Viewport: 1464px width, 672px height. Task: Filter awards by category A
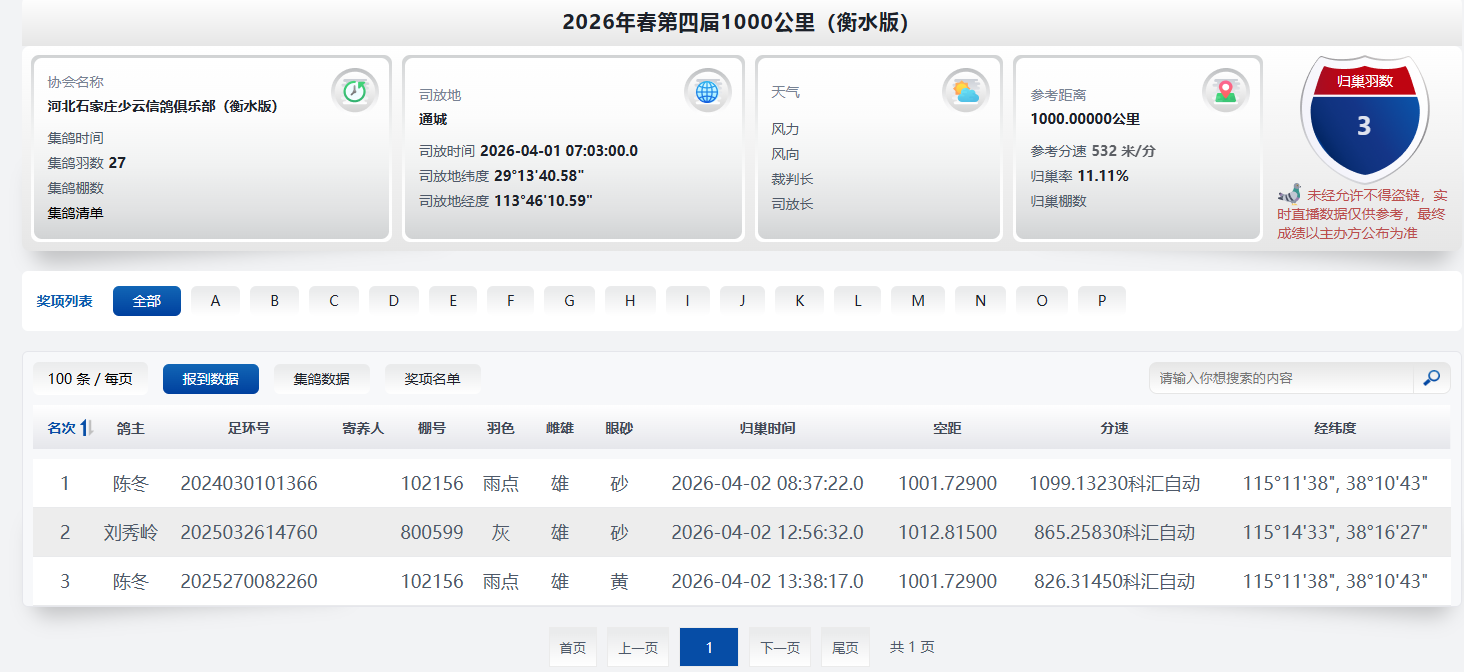(215, 301)
